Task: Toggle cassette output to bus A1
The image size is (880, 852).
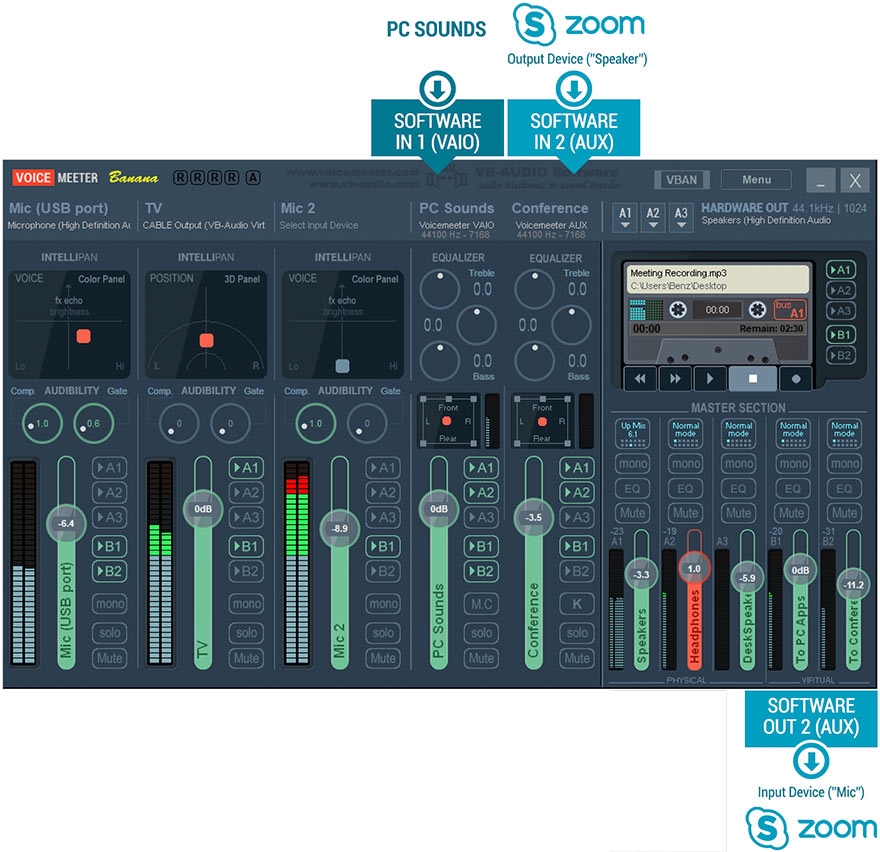Action: pos(840,270)
